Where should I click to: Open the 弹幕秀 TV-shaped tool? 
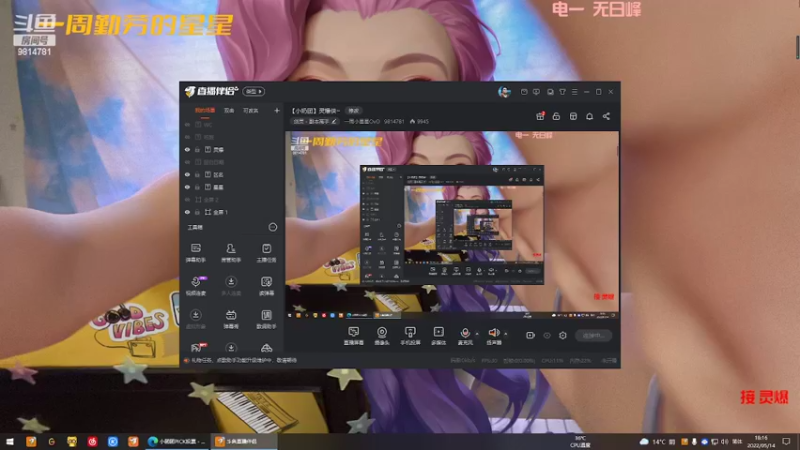coord(231,319)
